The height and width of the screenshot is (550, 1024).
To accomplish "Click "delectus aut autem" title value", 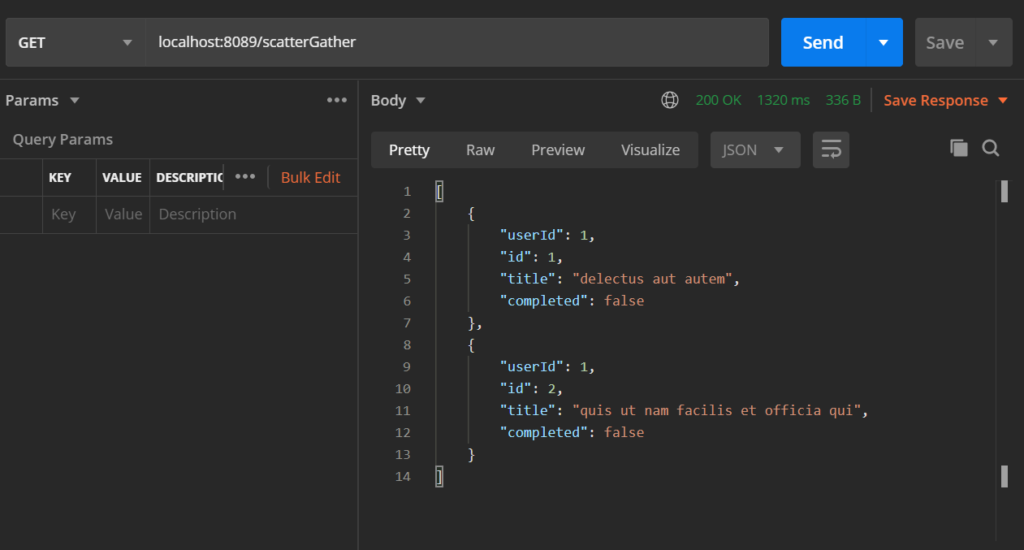I will [x=652, y=279].
